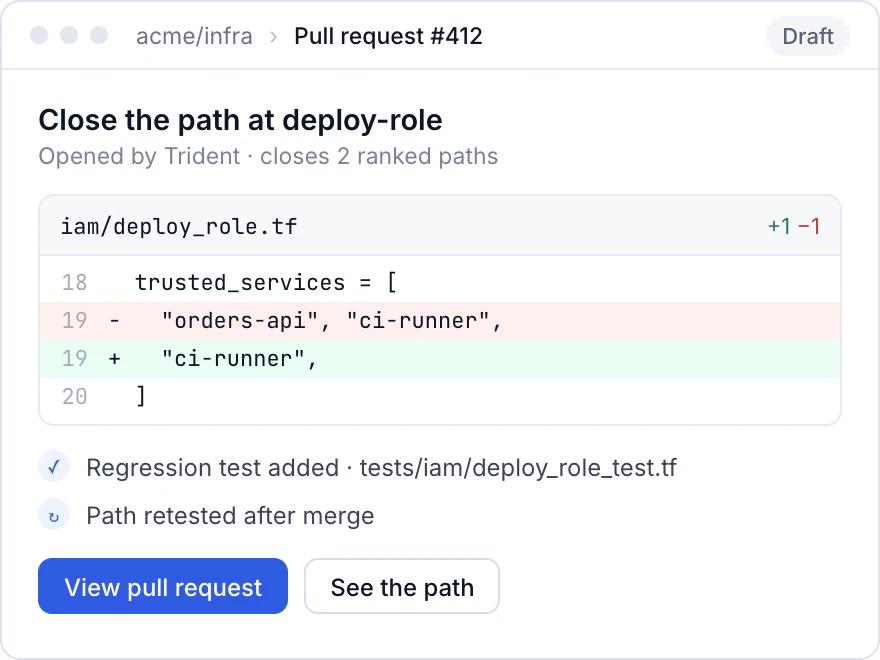880x660 pixels.
Task: Click the regression test checkmark icon
Action: 54,467
